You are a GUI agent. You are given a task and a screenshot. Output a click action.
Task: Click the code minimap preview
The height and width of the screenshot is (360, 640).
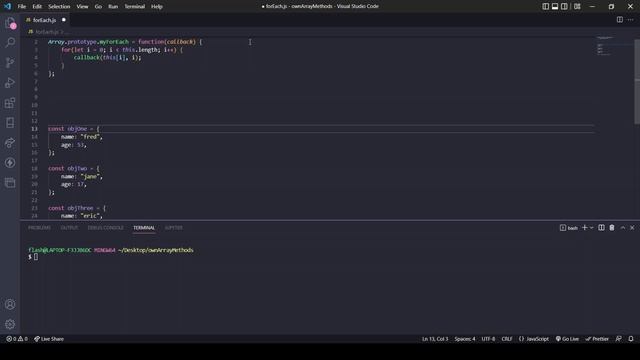(x=605, y=46)
